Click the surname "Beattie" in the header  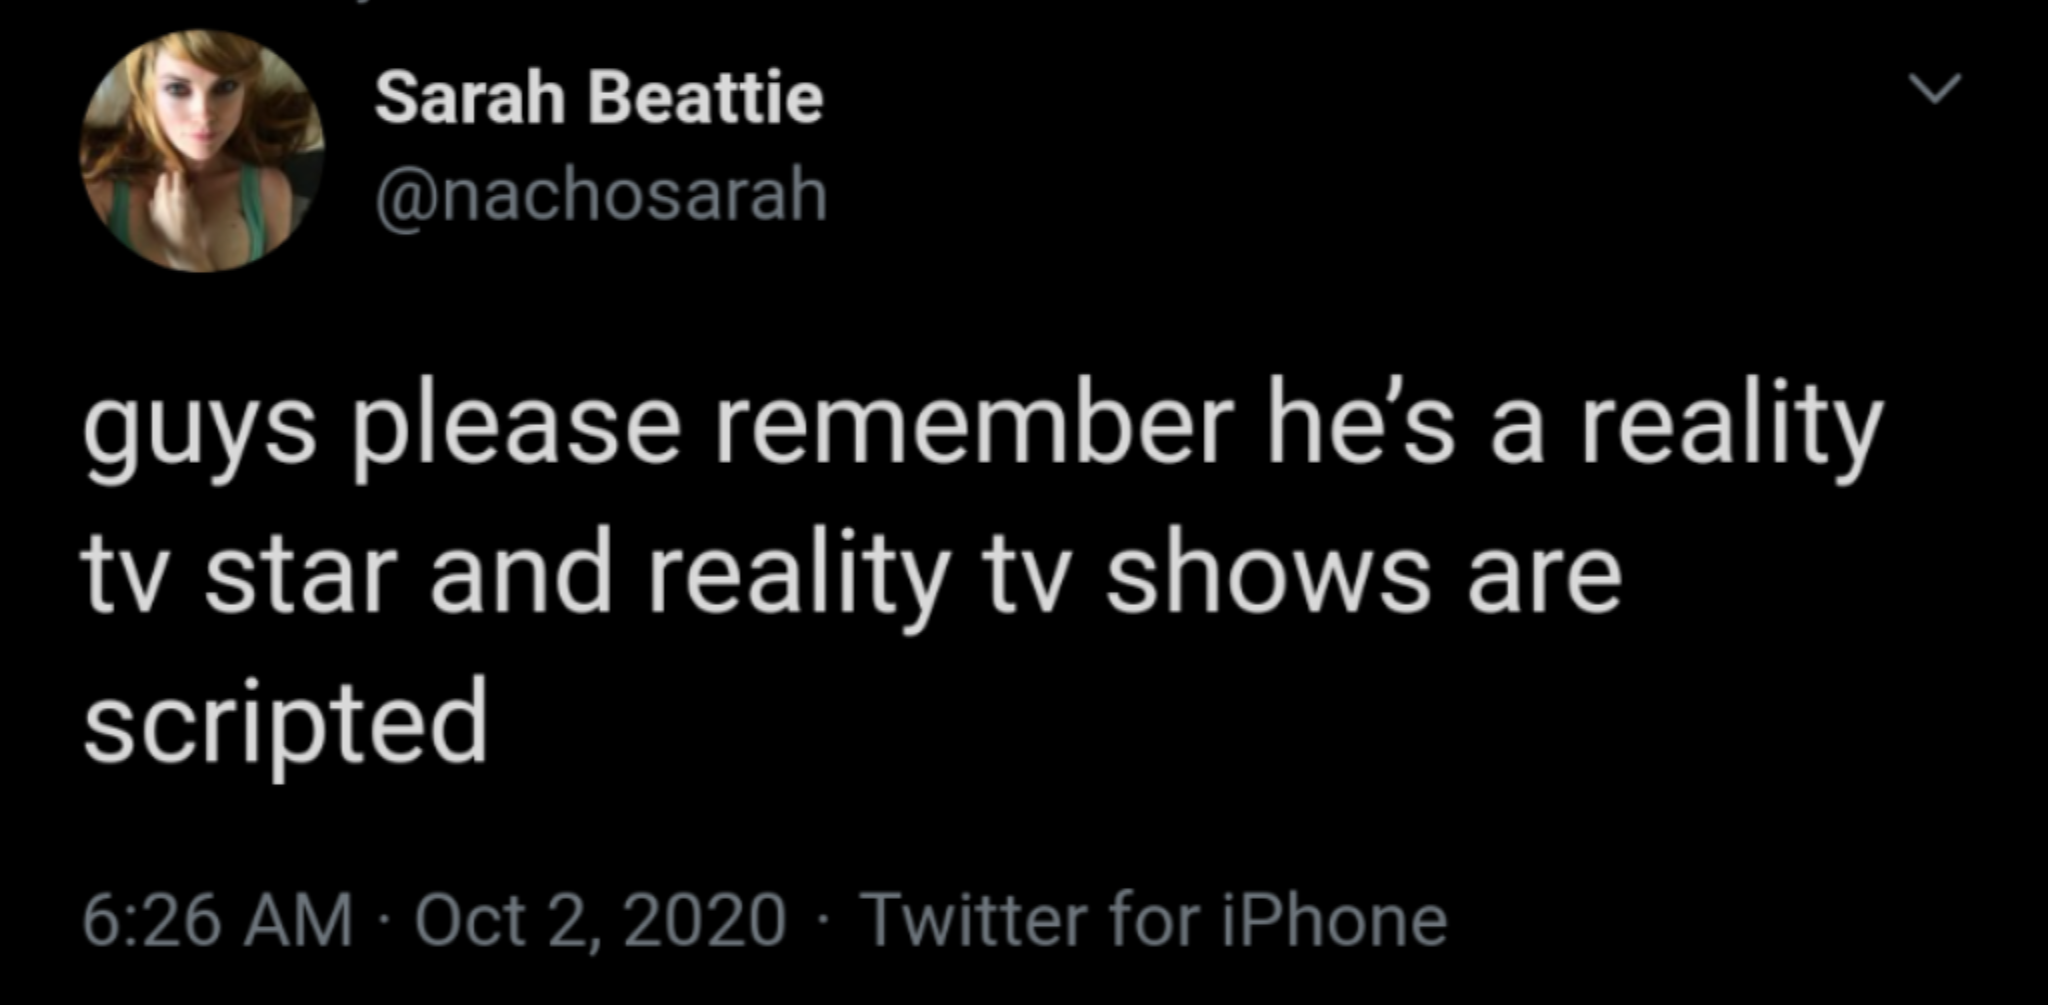pyautogui.click(x=706, y=98)
